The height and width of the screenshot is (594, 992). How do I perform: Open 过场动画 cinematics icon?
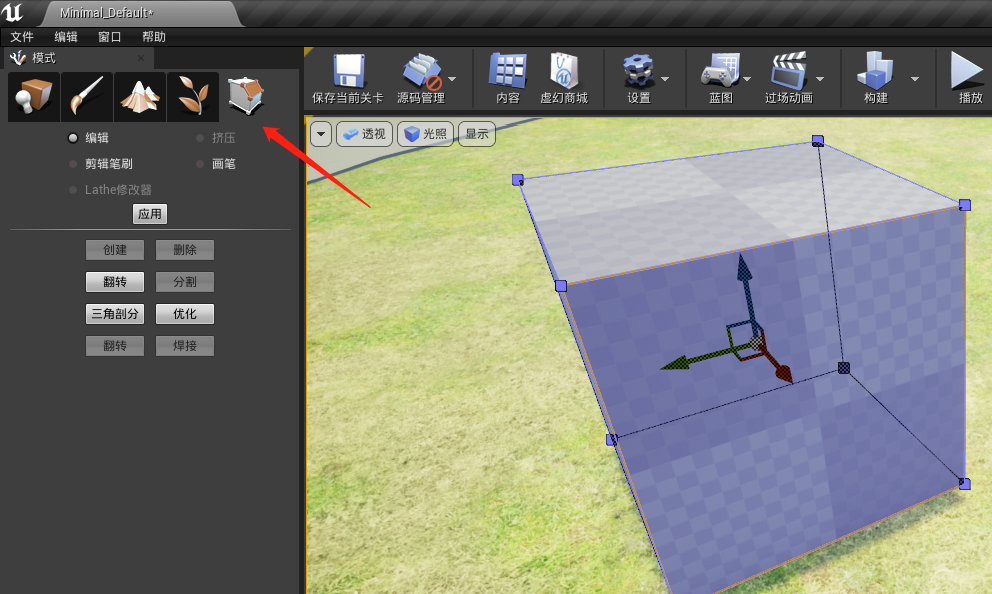(x=788, y=79)
